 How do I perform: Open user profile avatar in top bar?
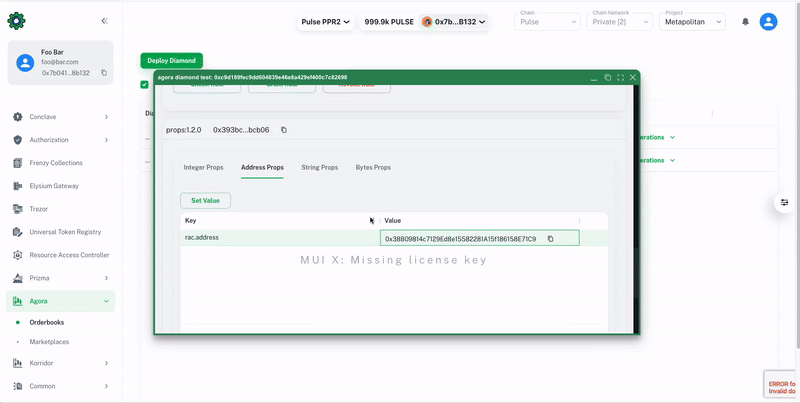pos(768,22)
